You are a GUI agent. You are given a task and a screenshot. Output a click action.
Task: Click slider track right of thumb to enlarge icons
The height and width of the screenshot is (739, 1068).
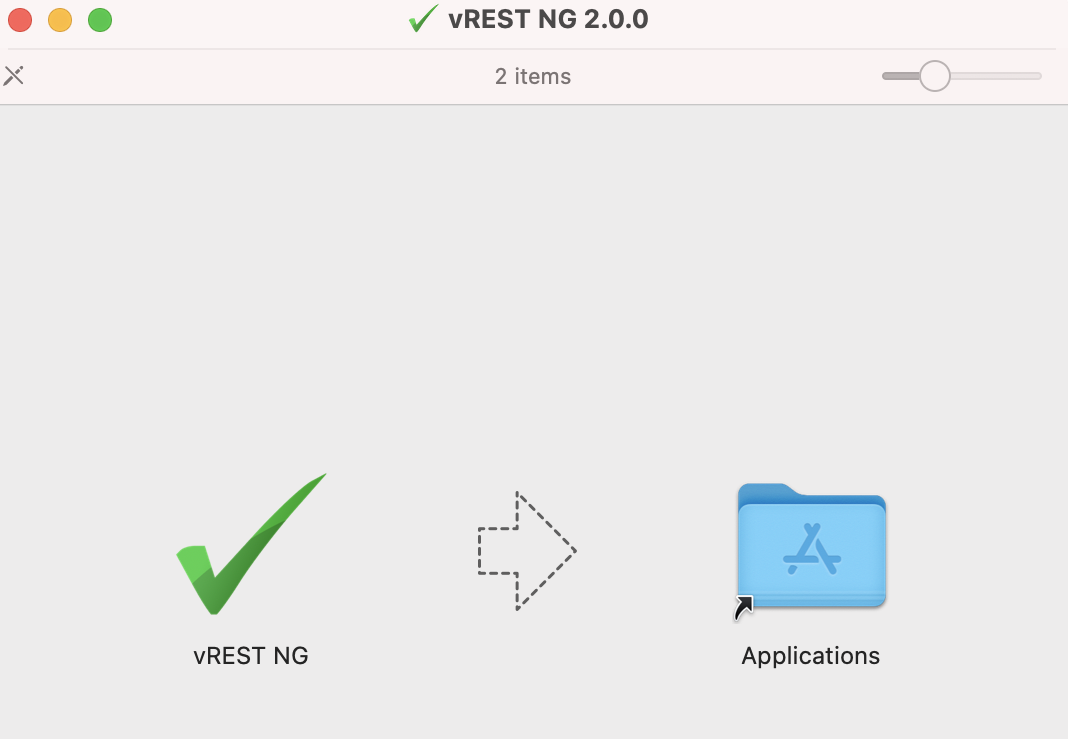tap(996, 76)
